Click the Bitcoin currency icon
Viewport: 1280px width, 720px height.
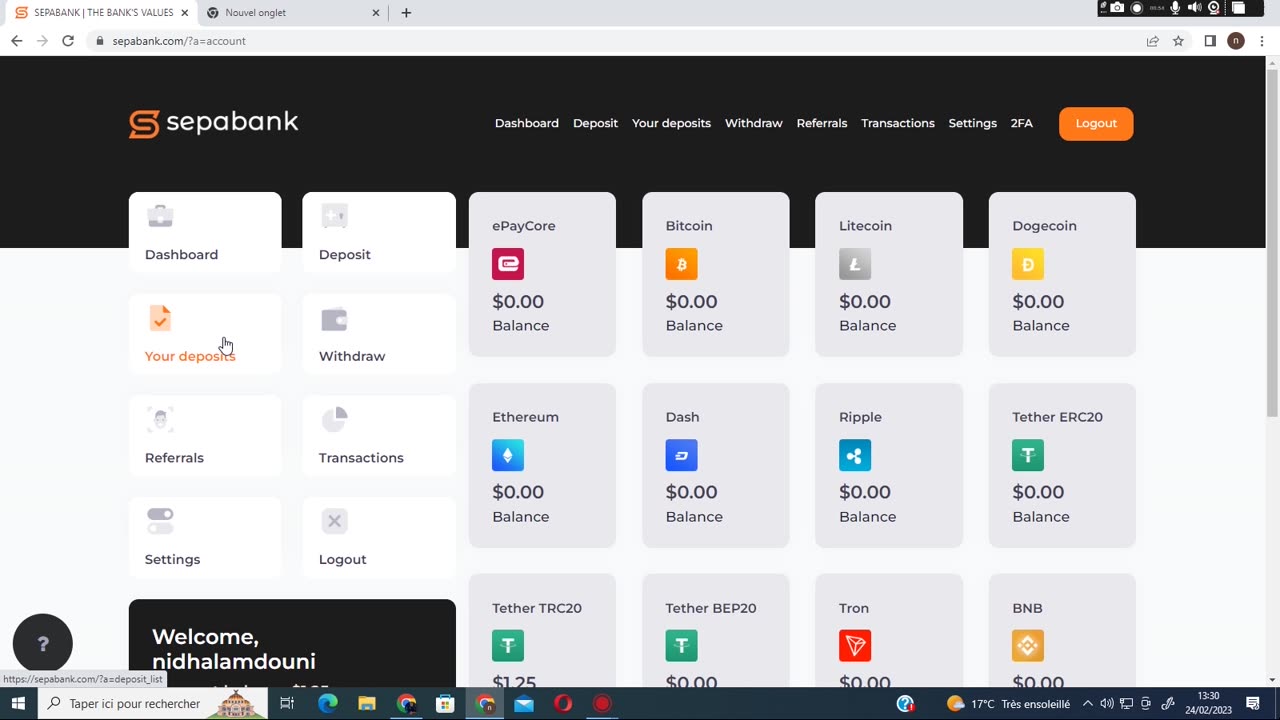(682, 264)
